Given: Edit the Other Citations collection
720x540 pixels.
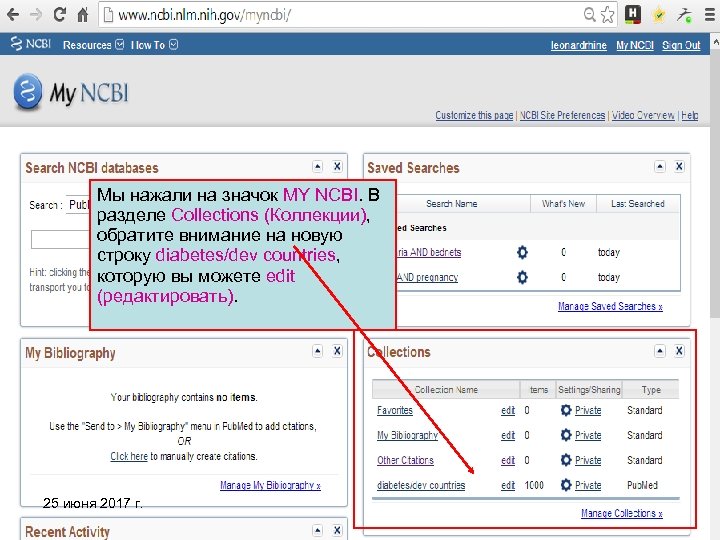Looking at the screenshot, I should coord(508,460).
